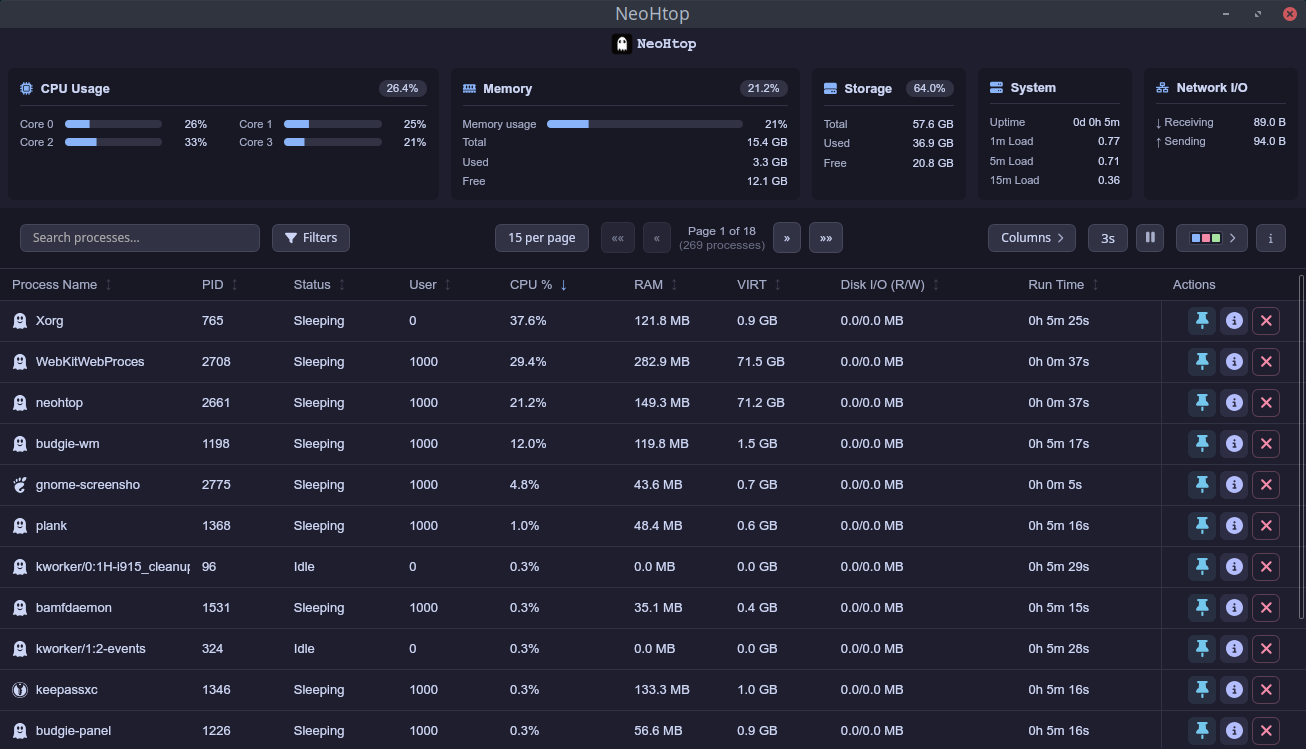The height and width of the screenshot is (749, 1306).
Task: Kill the gnome-screensho process
Action: pos(1266,485)
